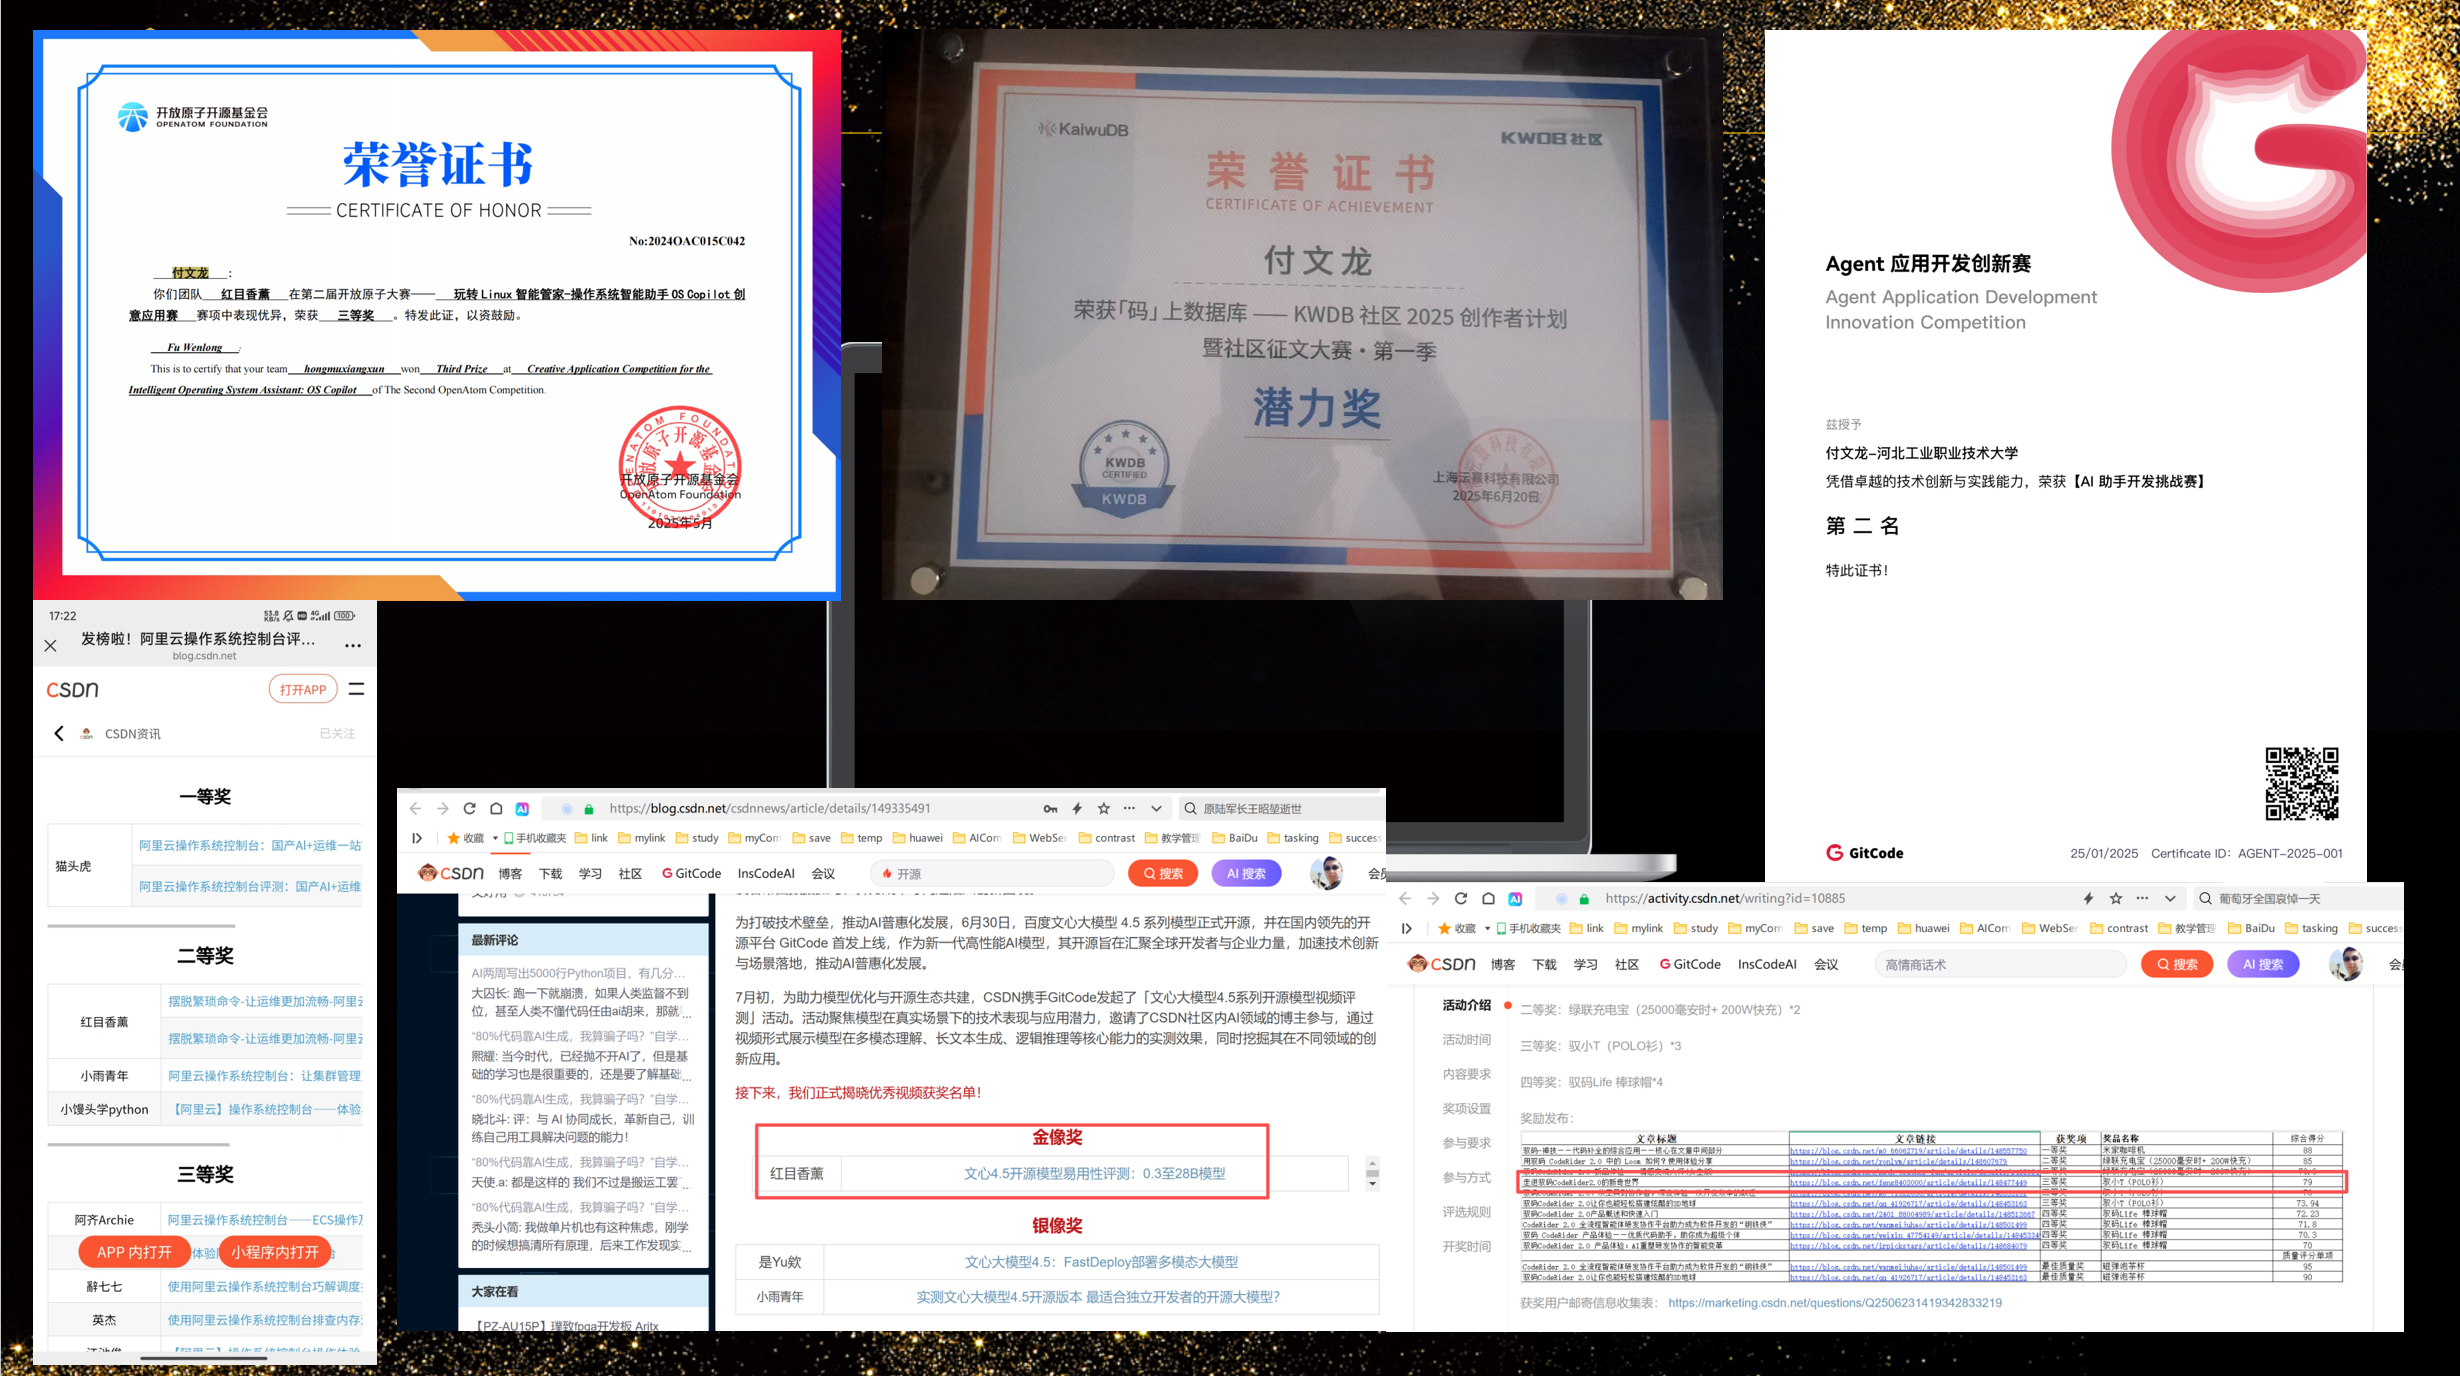This screenshot has height=1376, width=2460.
Task: Toggle the 已关注 follow status for CSDN资讯
Action: pyautogui.click(x=337, y=734)
